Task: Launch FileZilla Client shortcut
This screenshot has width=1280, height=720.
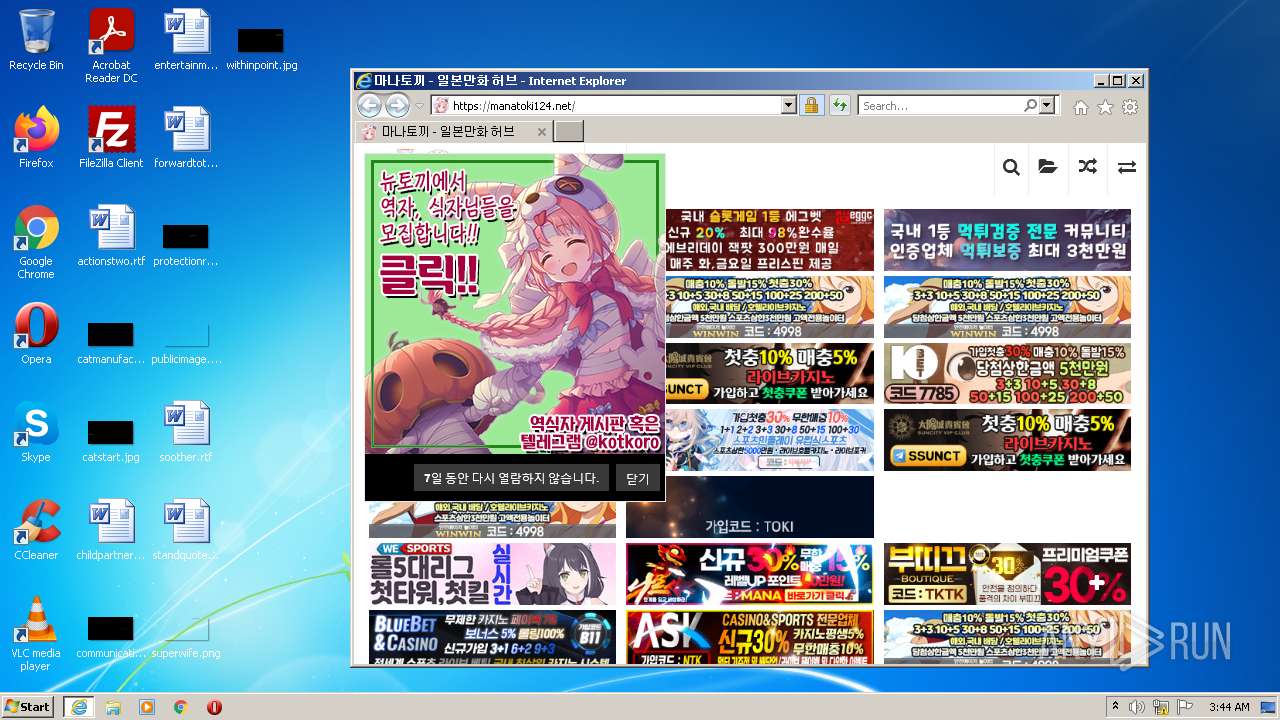Action: [x=111, y=138]
